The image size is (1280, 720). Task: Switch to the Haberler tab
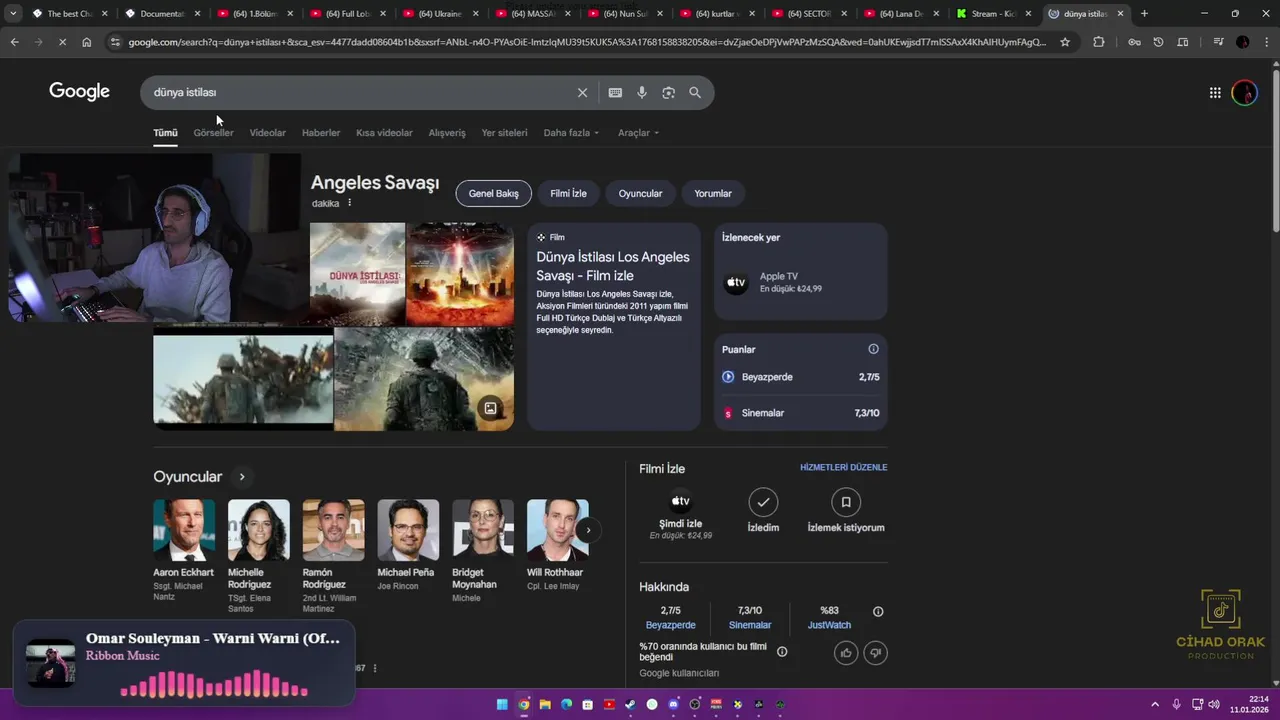pos(321,132)
